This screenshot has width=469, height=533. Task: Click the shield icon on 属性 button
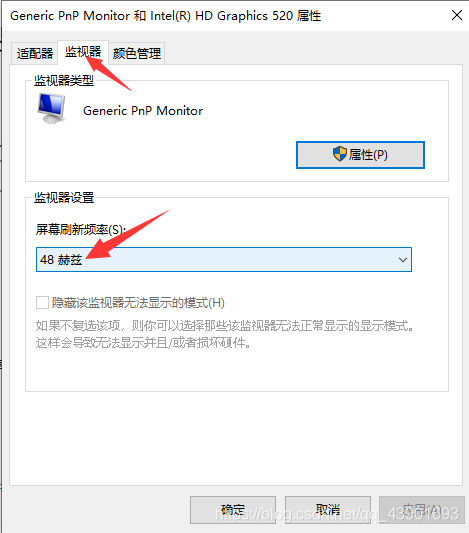click(x=340, y=154)
